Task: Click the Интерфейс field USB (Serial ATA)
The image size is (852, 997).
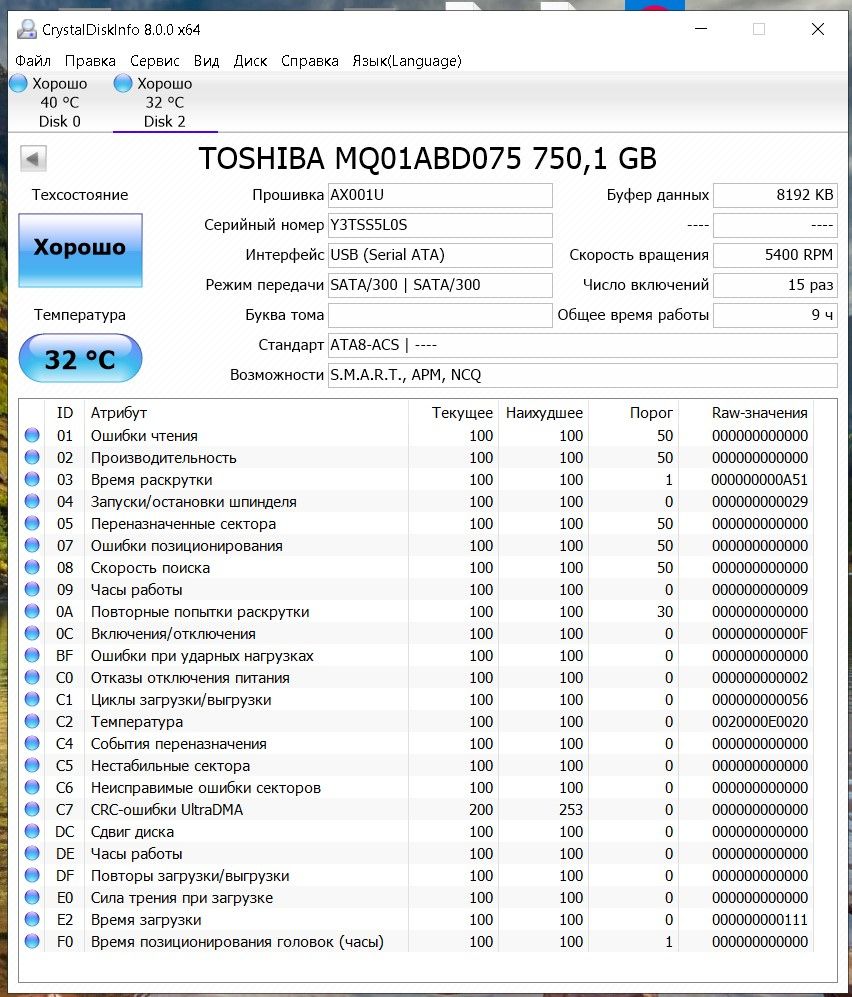Action: pyautogui.click(x=440, y=255)
